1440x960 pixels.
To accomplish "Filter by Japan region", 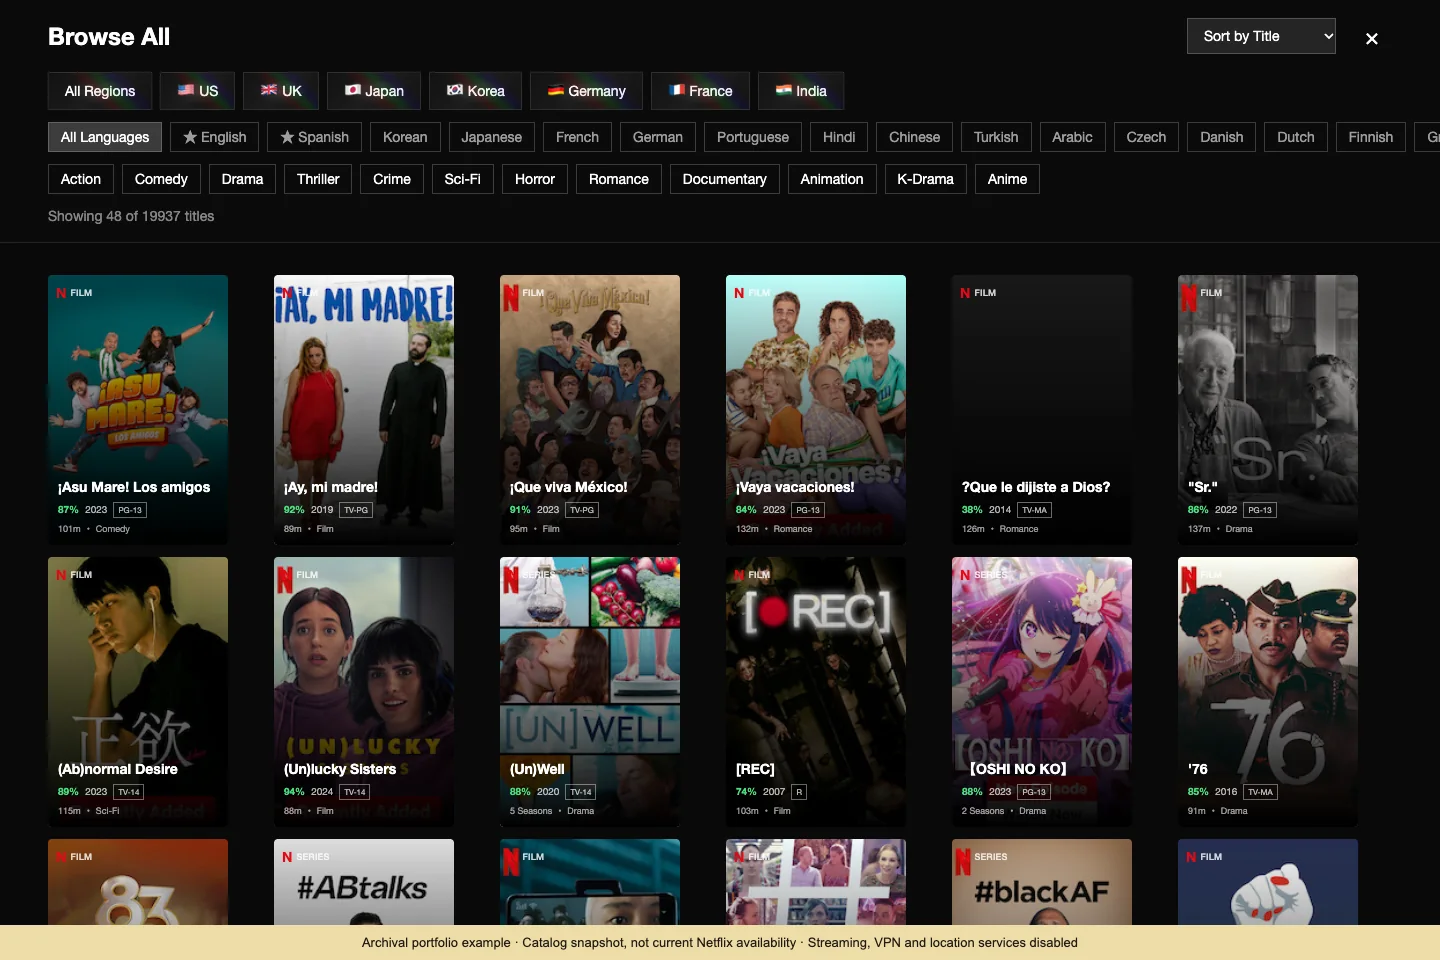I will 374,91.
